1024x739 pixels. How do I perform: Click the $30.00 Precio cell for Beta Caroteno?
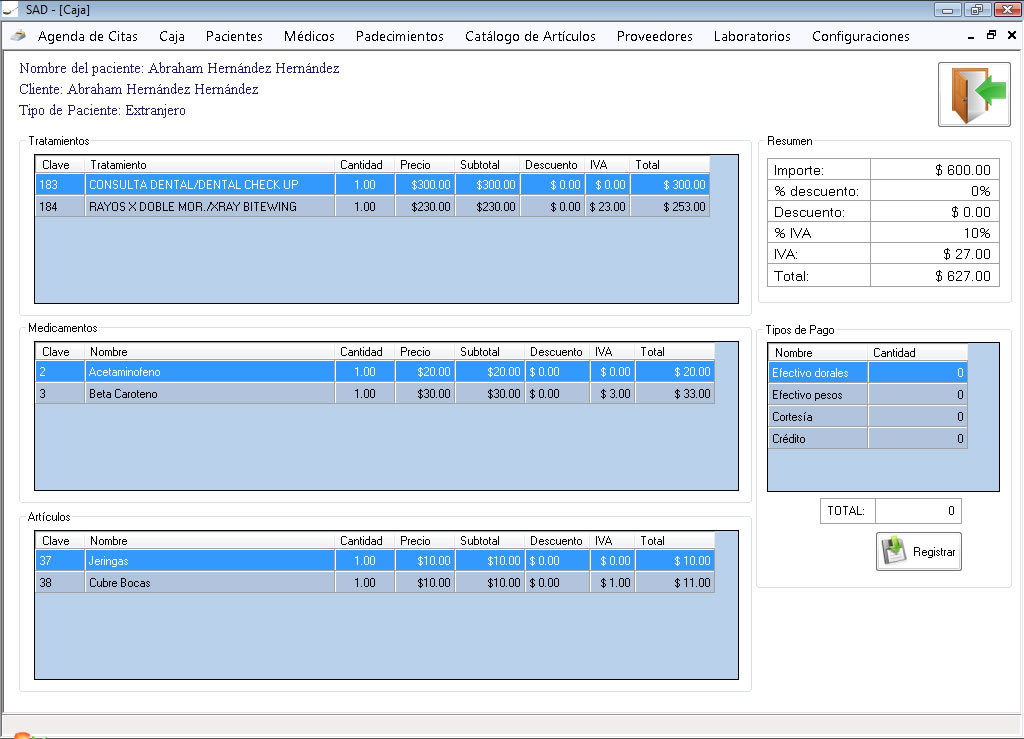tap(424, 394)
